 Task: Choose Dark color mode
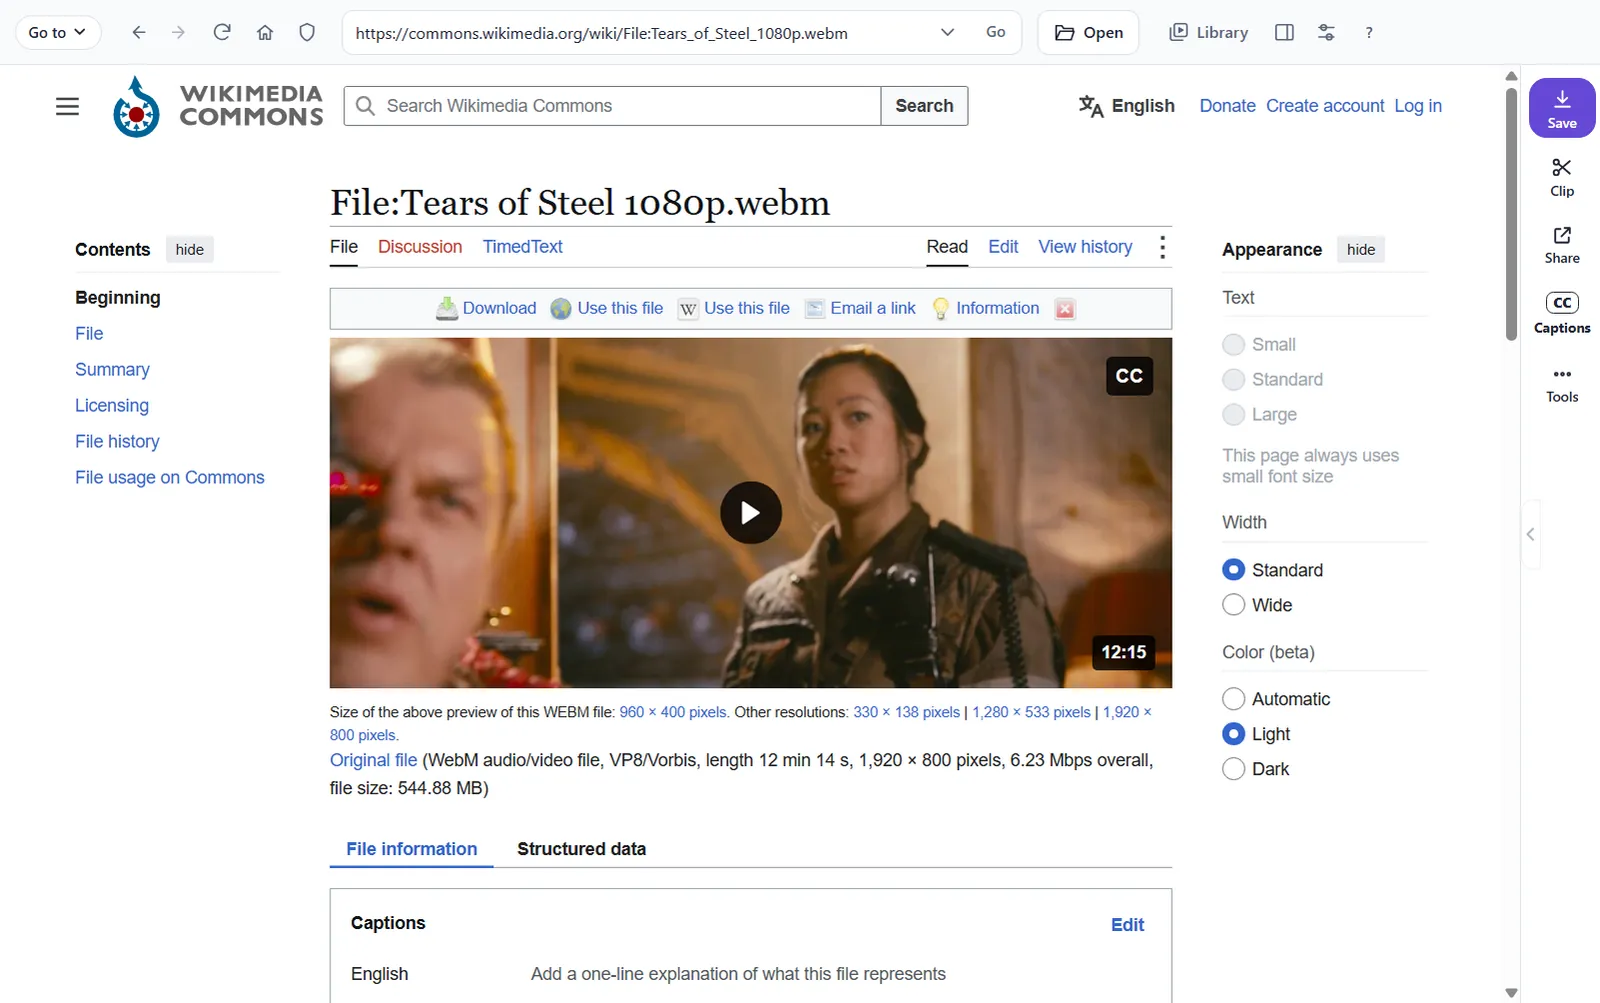pyautogui.click(x=1234, y=769)
